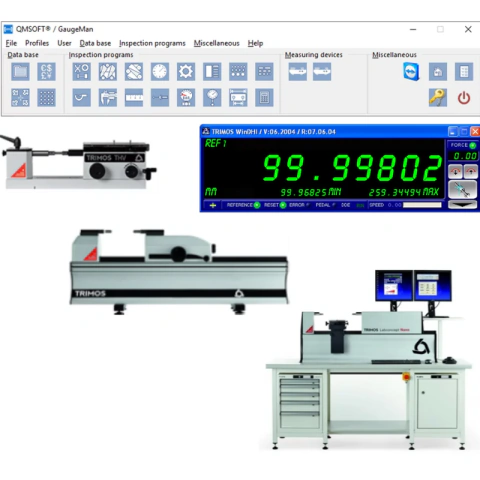Screen dimensions: 480x480
Task: Click the red power exit icon
Action: pyautogui.click(x=464, y=98)
